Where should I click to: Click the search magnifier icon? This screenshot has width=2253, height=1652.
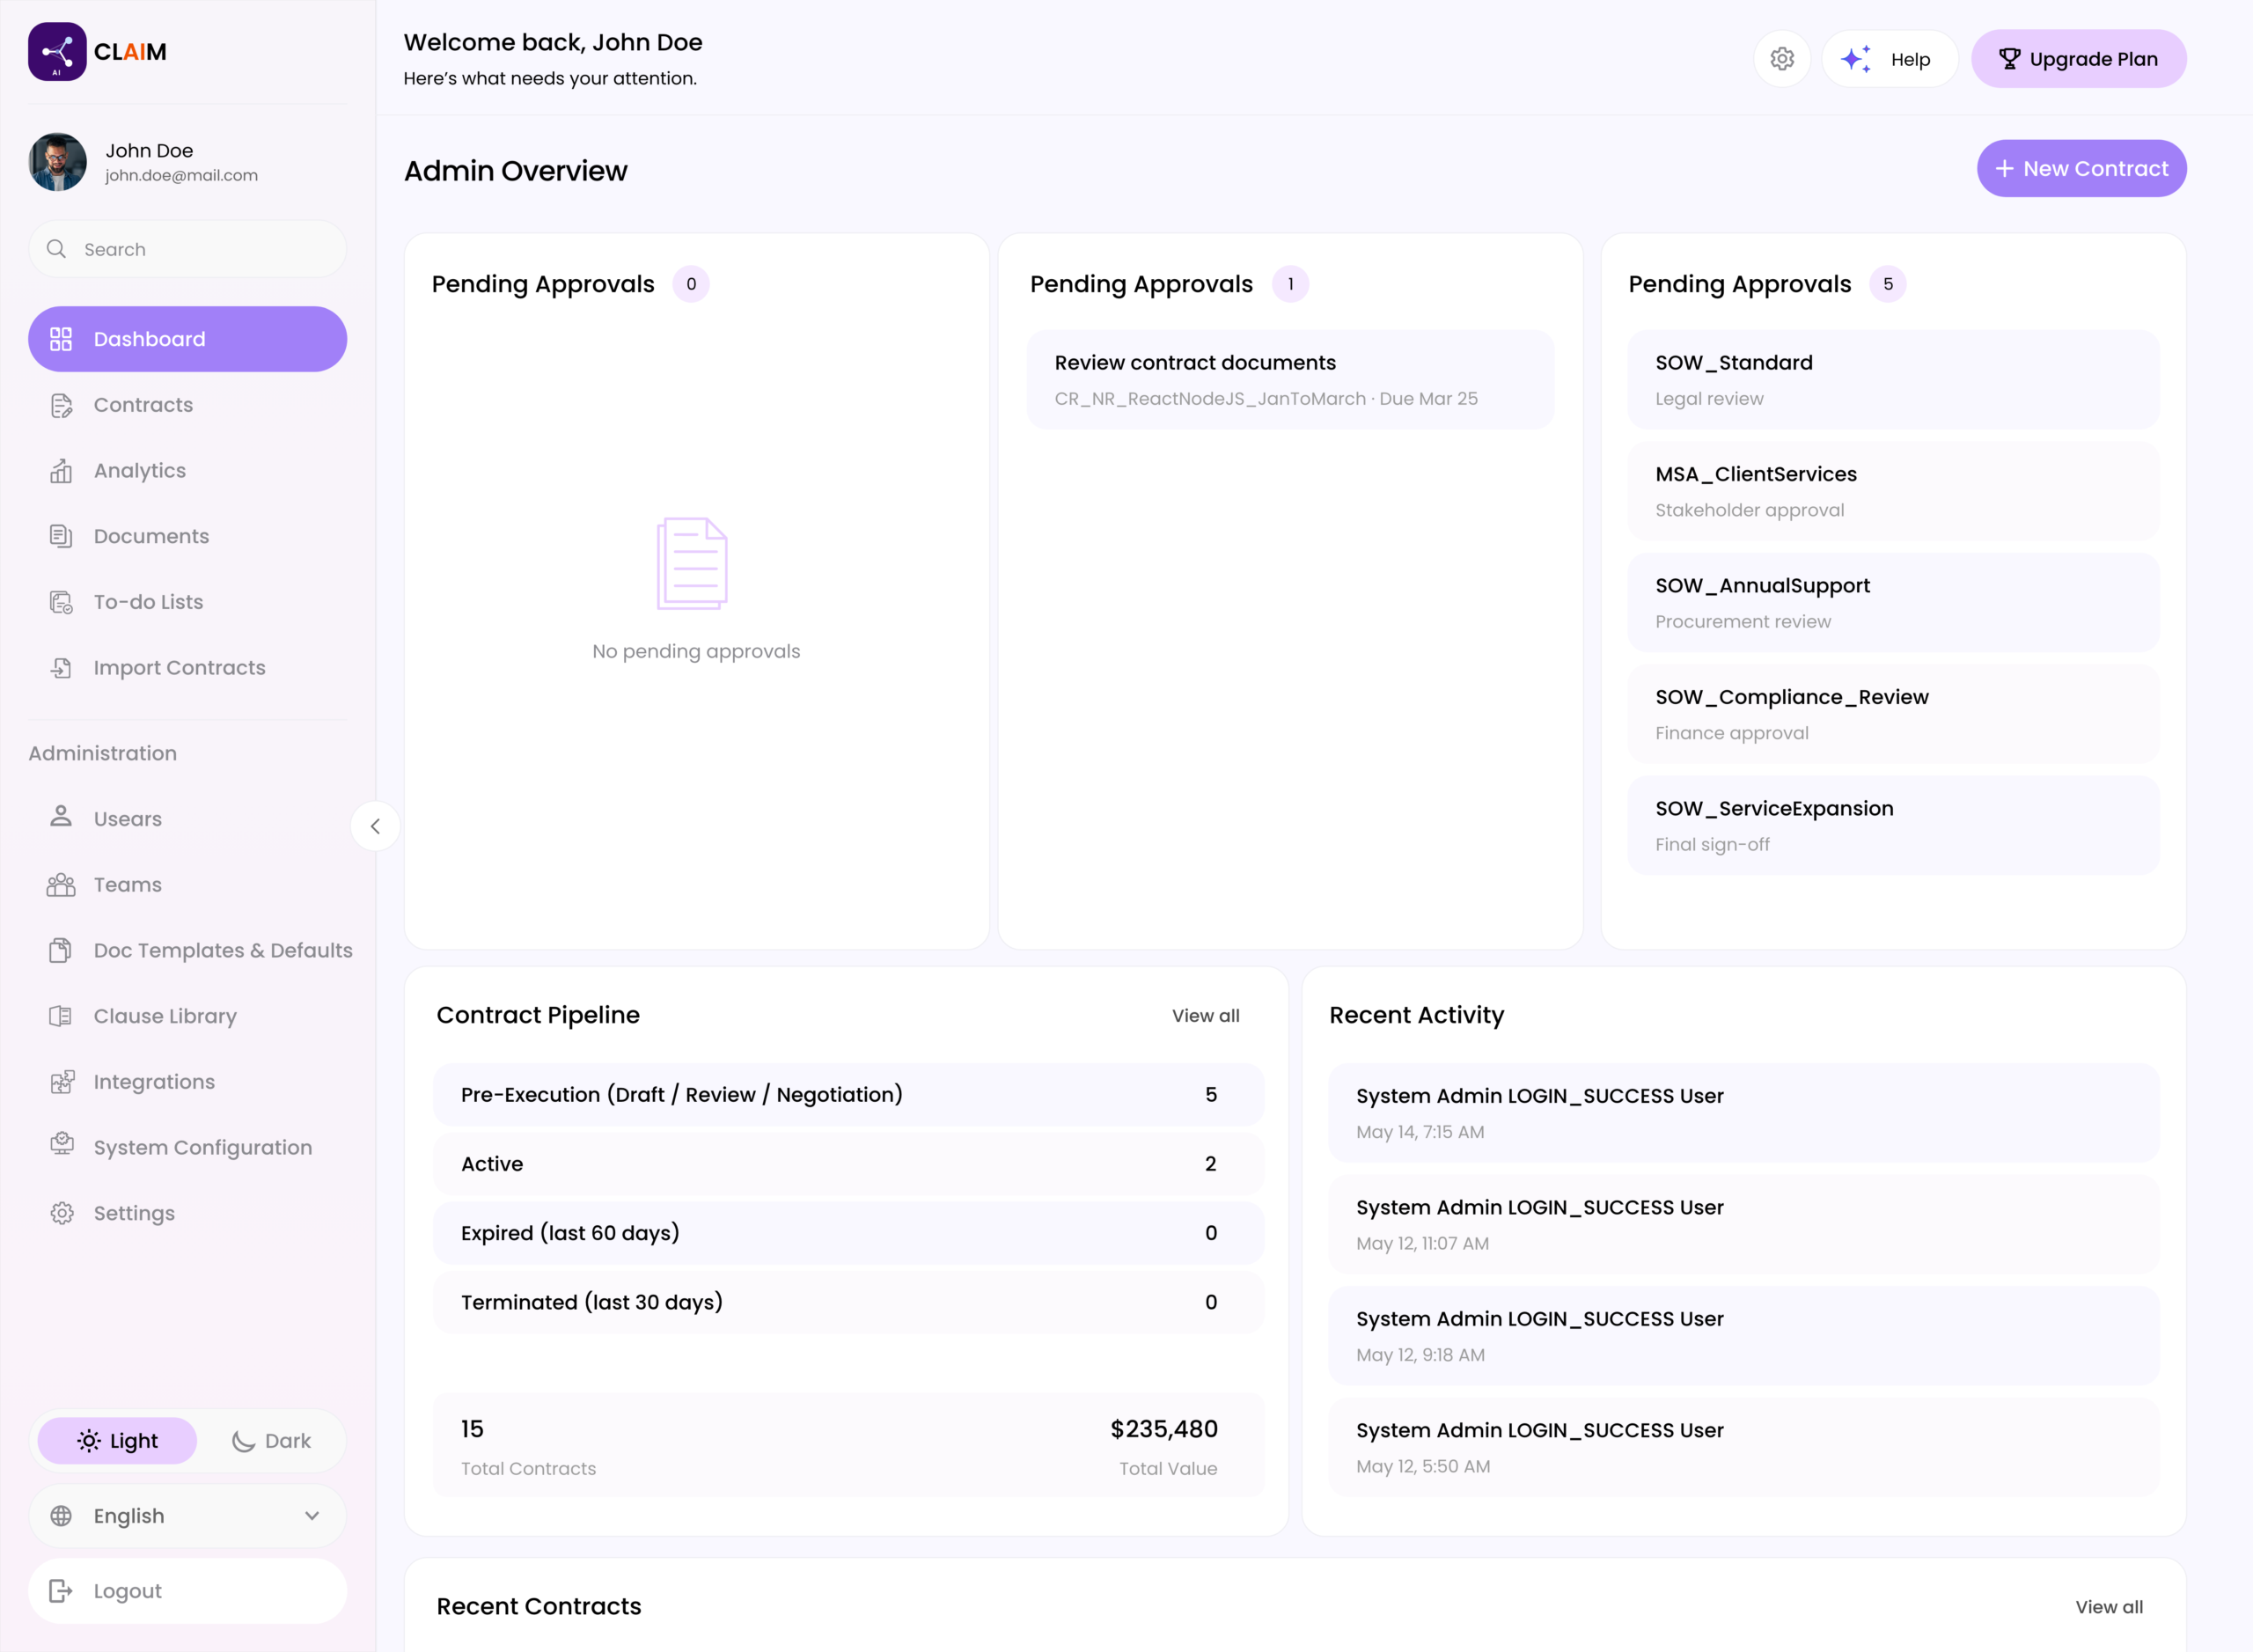pyautogui.click(x=57, y=249)
